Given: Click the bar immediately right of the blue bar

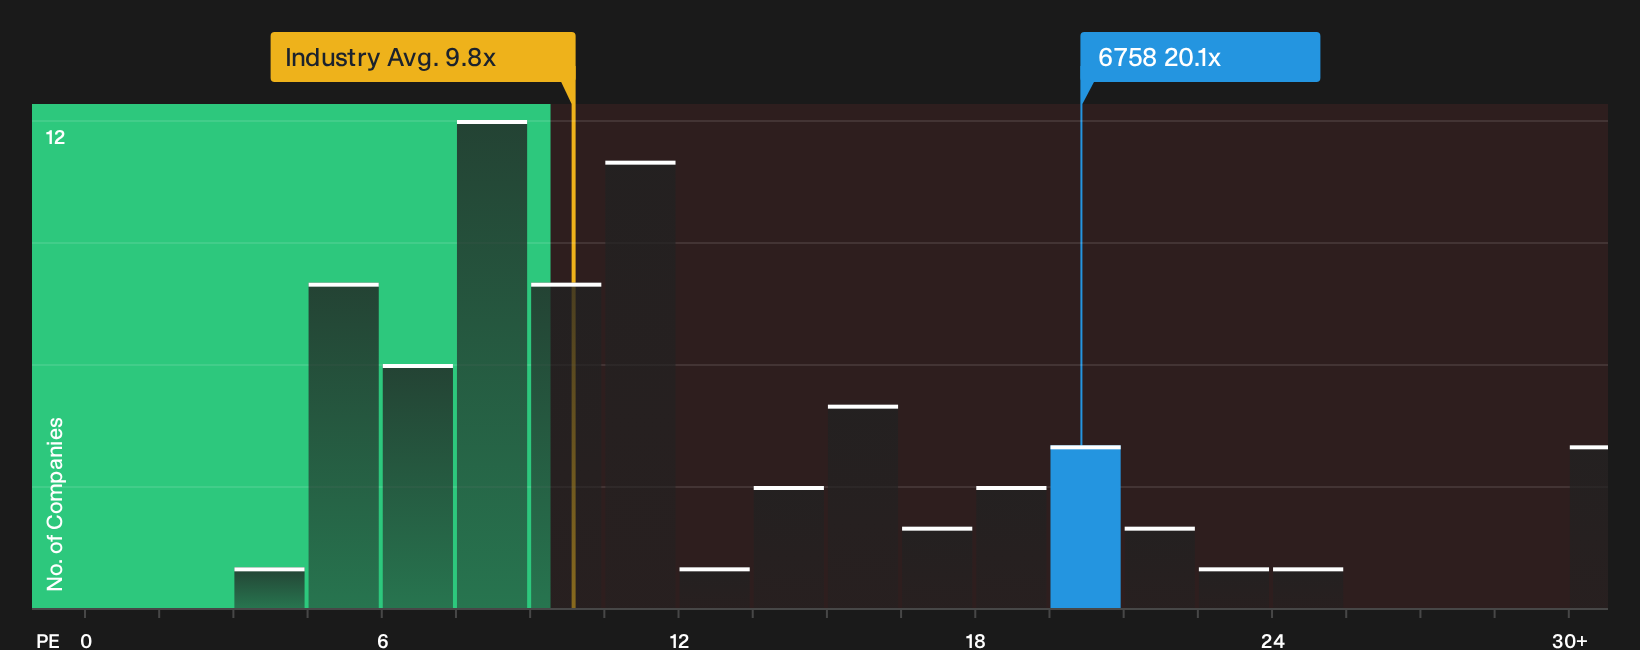Looking at the screenshot, I should pyautogui.click(x=1160, y=568).
